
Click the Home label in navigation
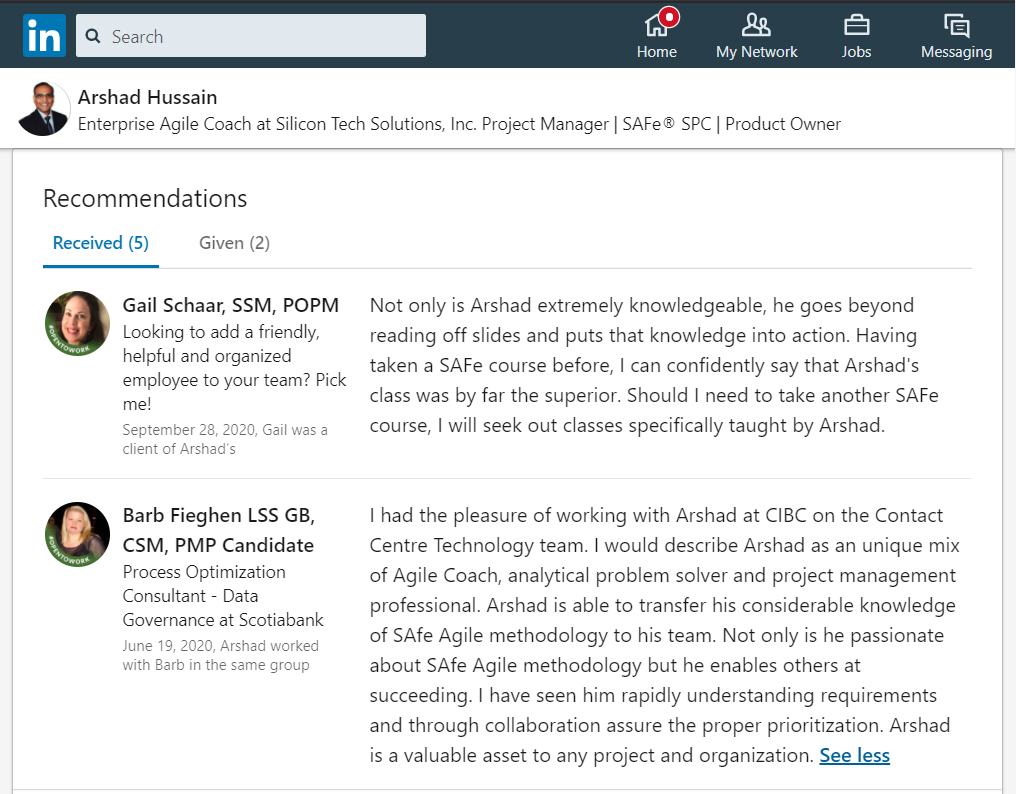tap(656, 52)
